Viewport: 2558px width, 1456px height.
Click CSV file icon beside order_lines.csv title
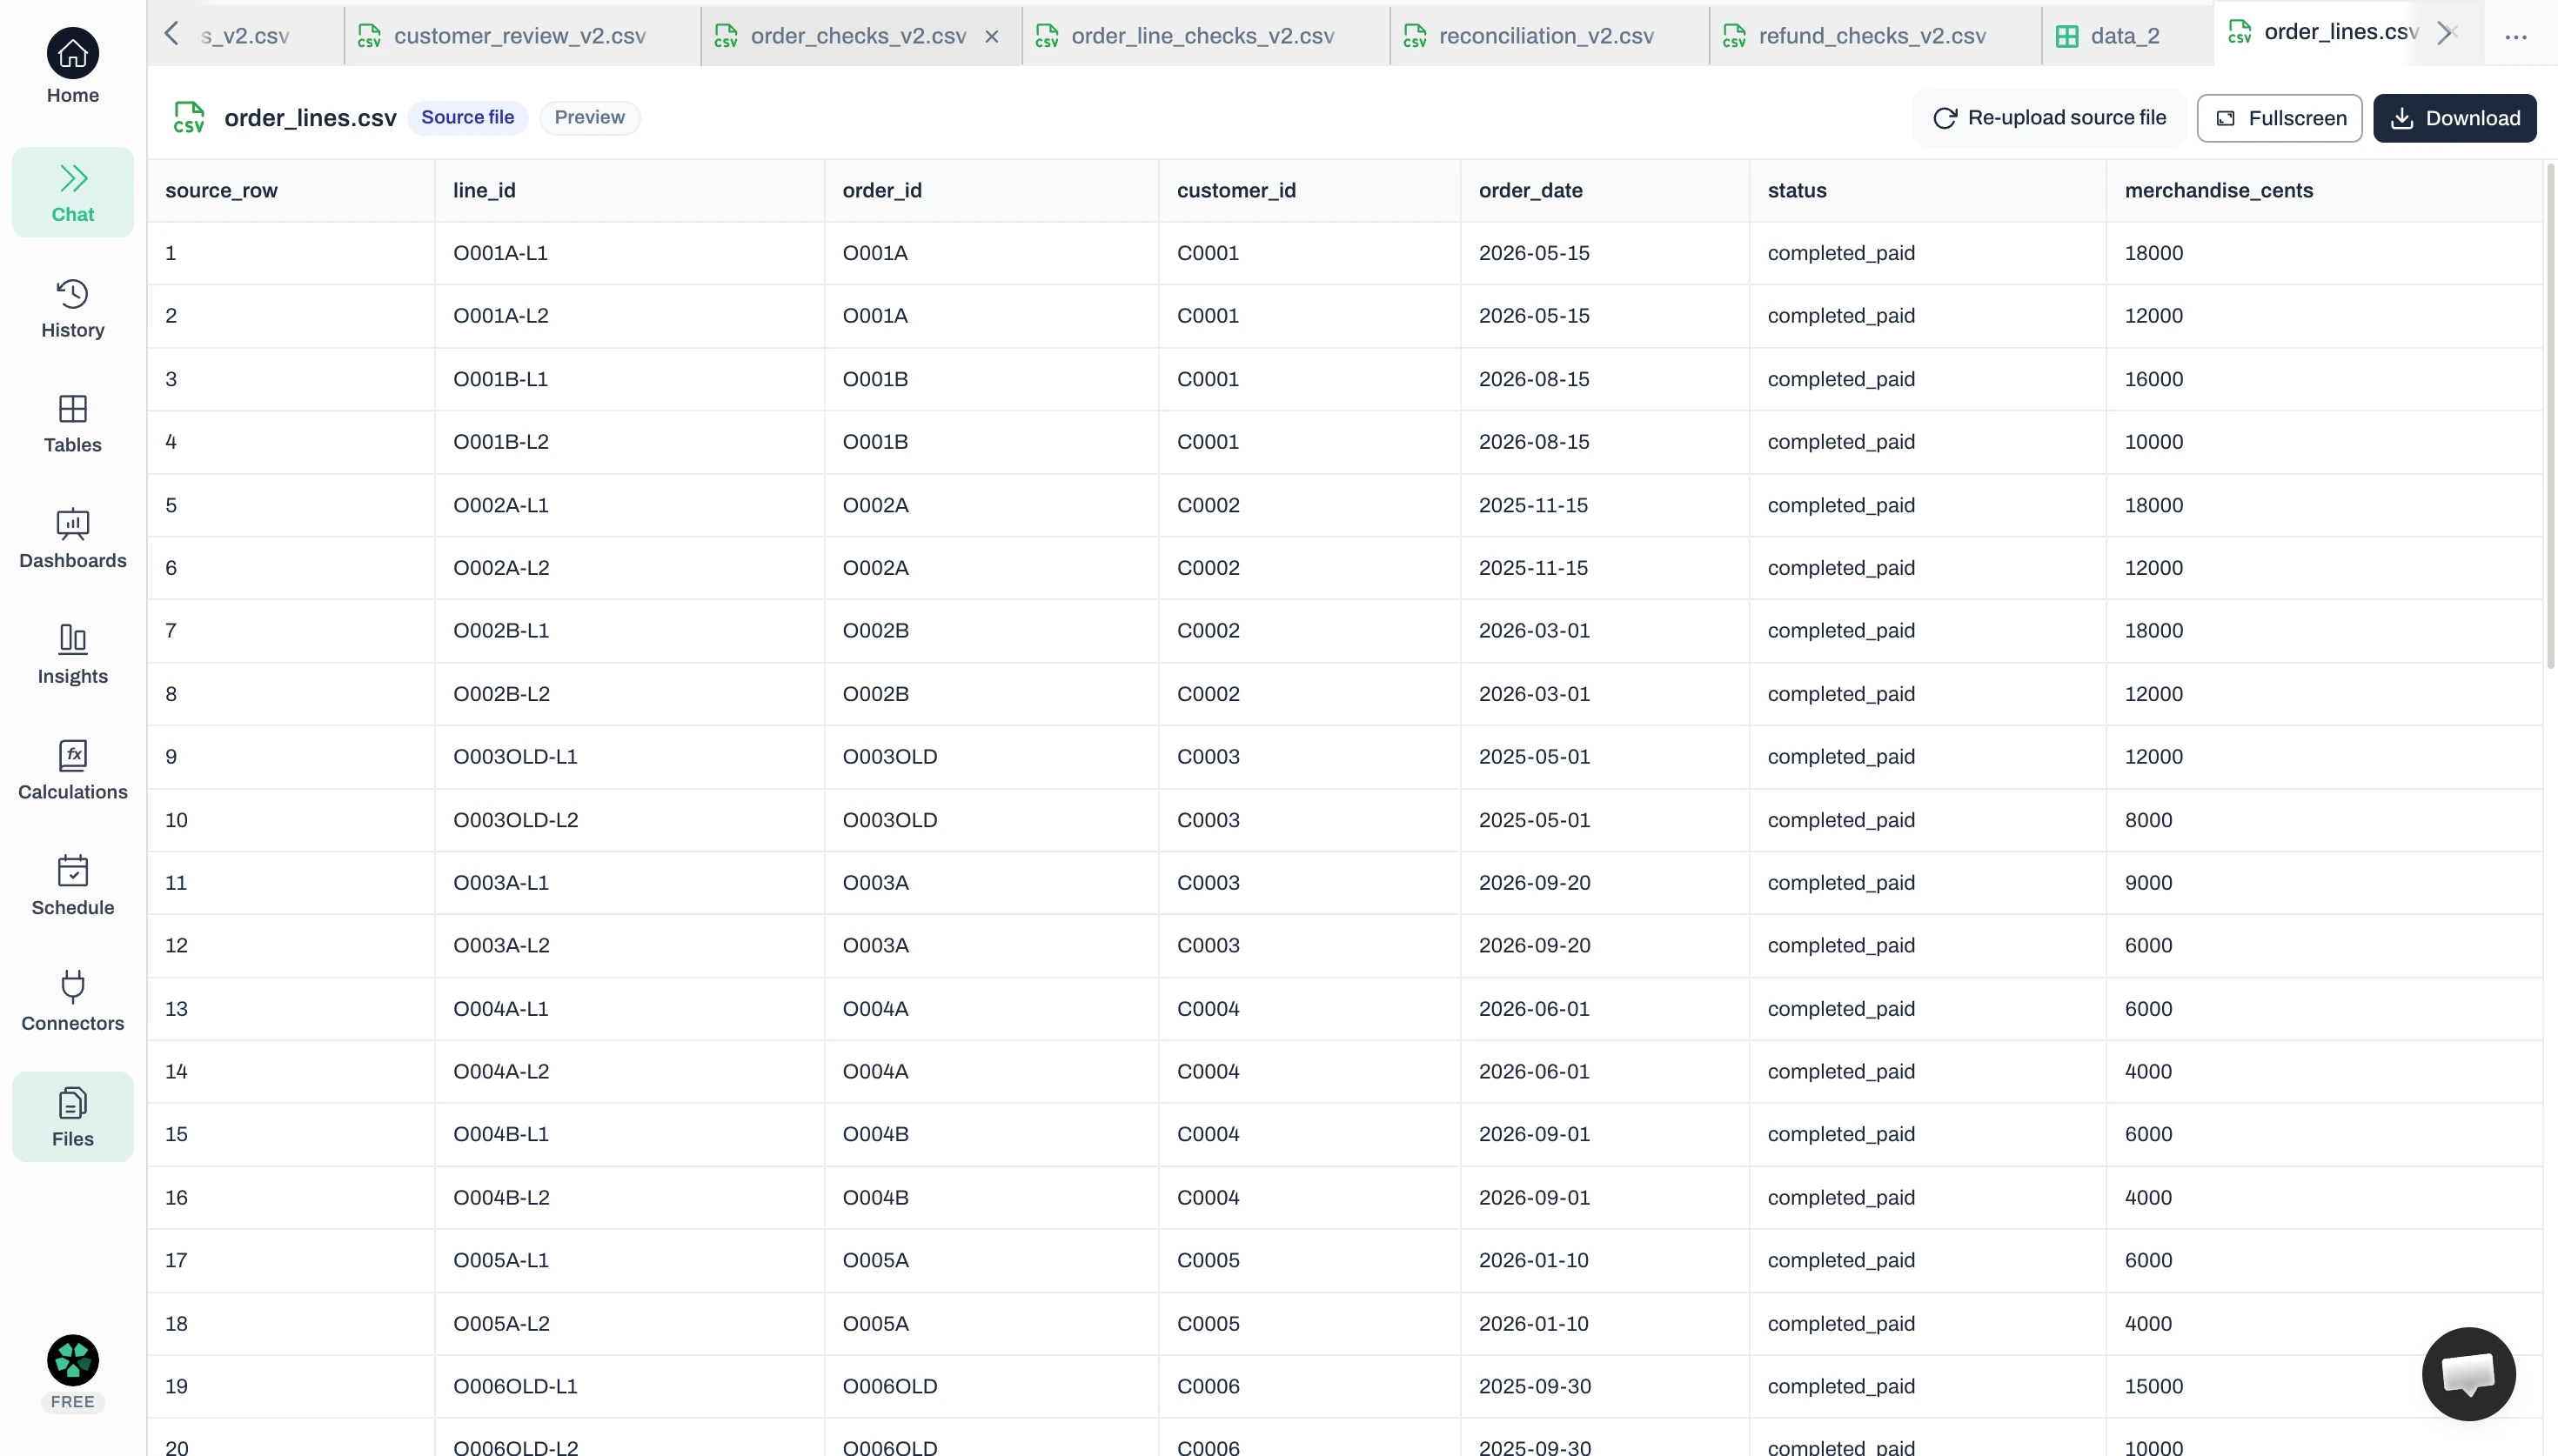coord(189,117)
